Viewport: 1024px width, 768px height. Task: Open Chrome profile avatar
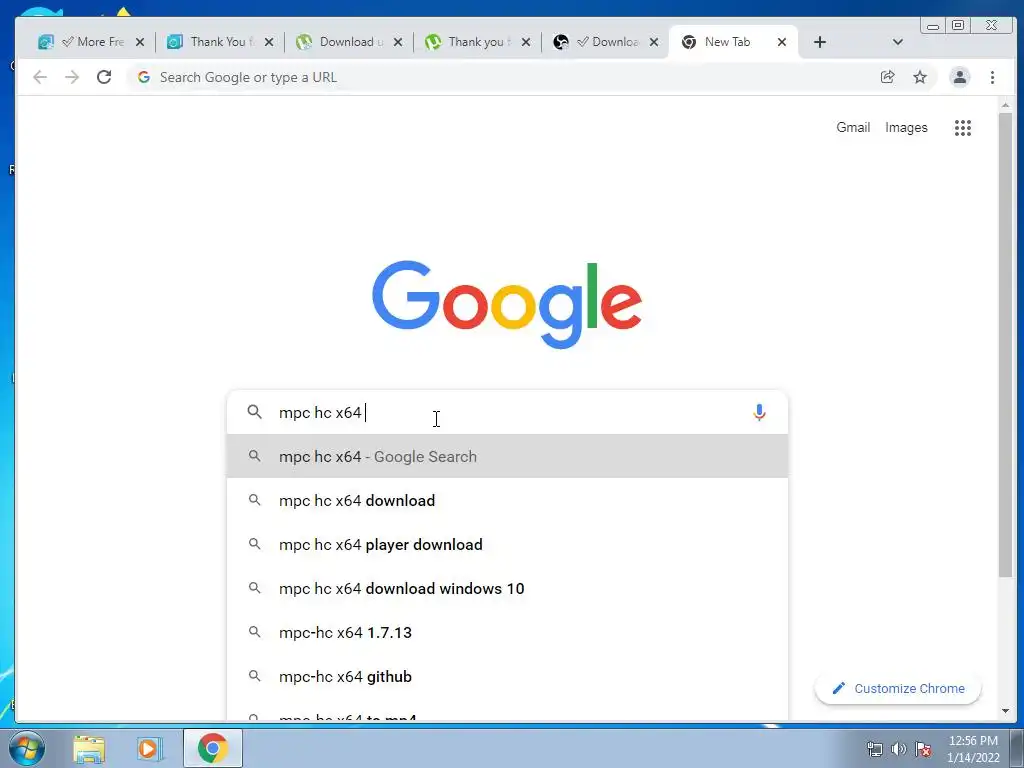(959, 77)
